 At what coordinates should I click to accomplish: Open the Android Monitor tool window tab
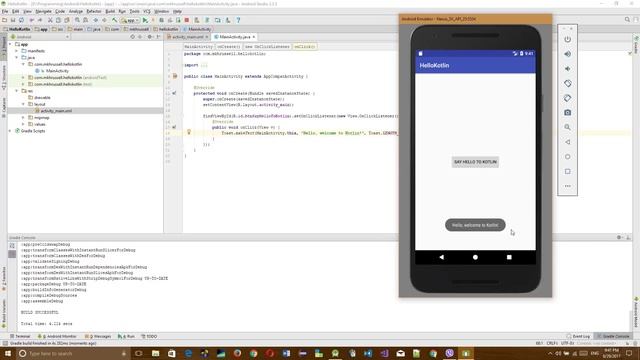click(x=57, y=336)
